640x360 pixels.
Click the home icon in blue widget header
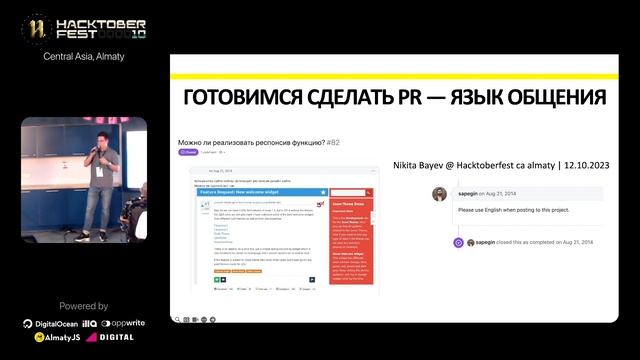pyautogui.click(x=323, y=192)
